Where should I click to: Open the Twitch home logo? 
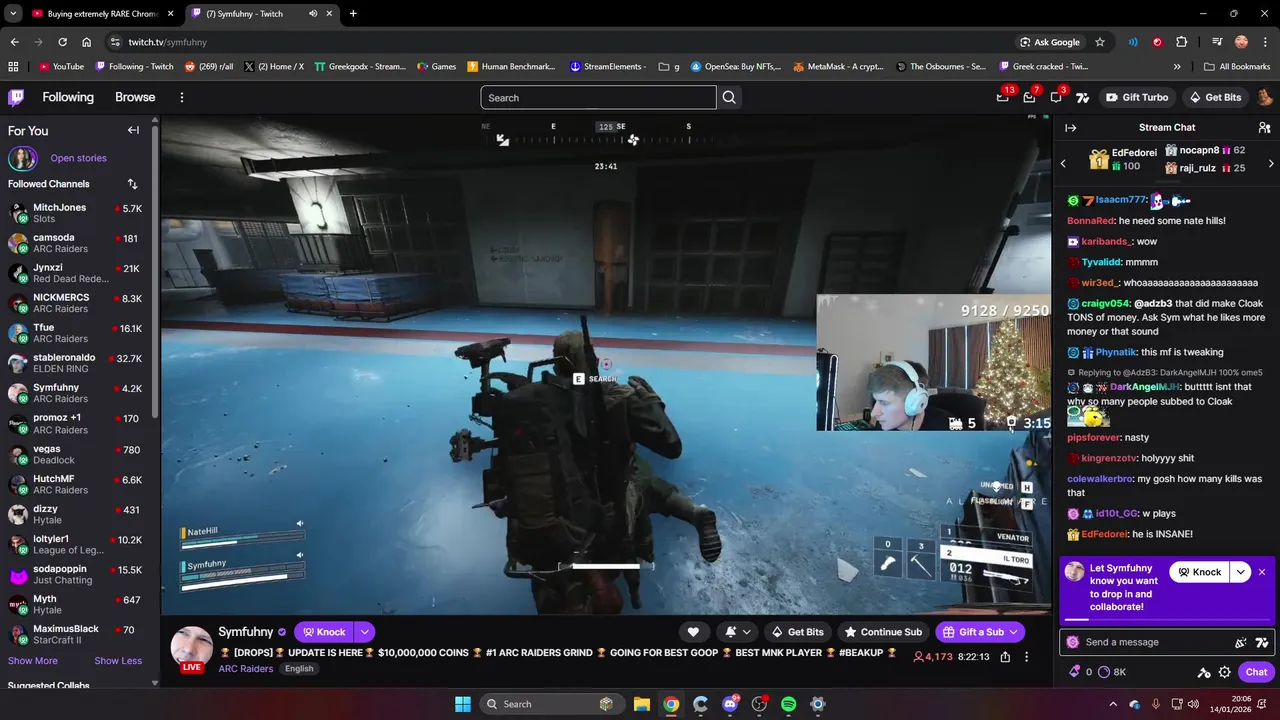[x=16, y=97]
